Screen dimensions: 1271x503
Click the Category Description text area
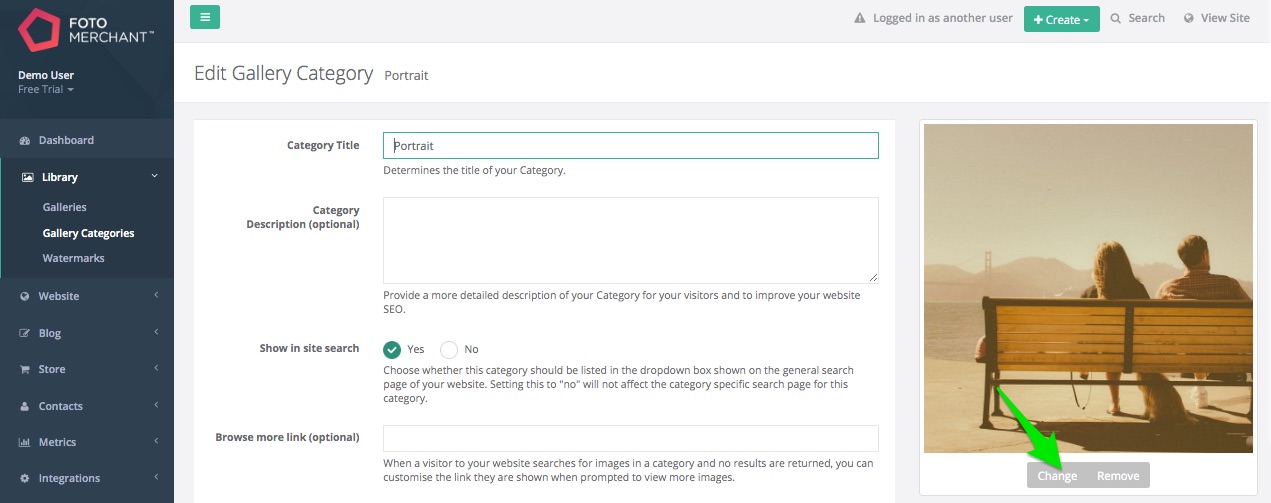(631, 240)
